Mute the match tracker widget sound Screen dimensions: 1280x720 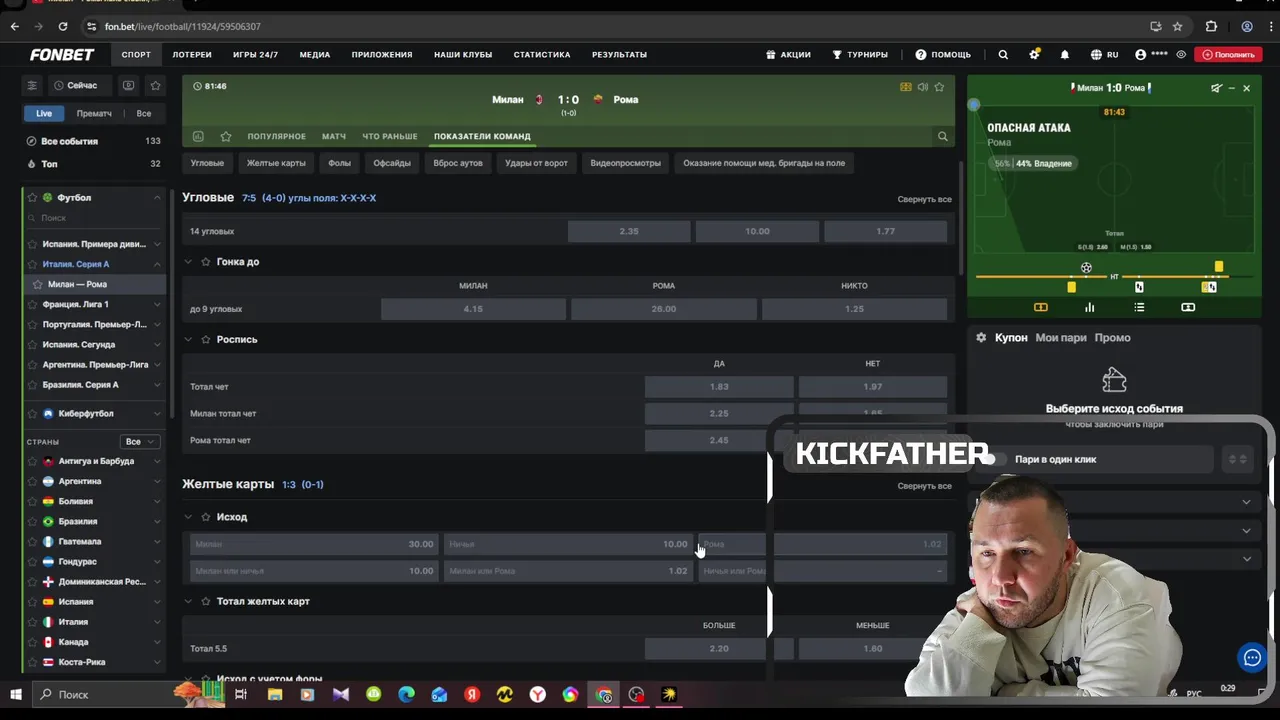tap(1216, 88)
